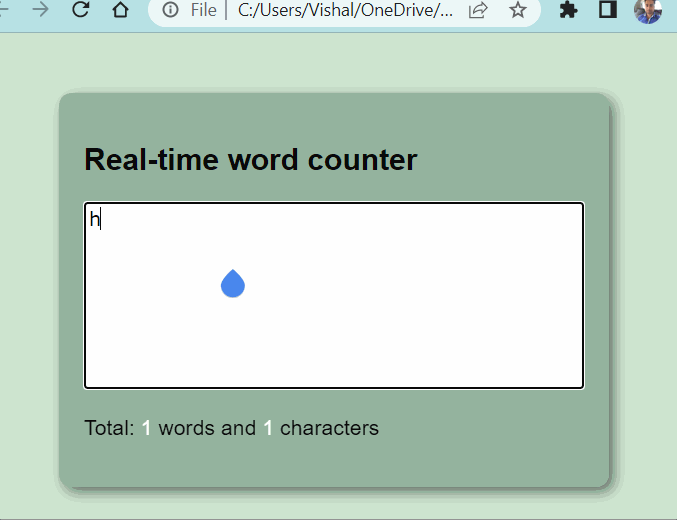View site information via the info icon
677x520 pixels.
[171, 10]
